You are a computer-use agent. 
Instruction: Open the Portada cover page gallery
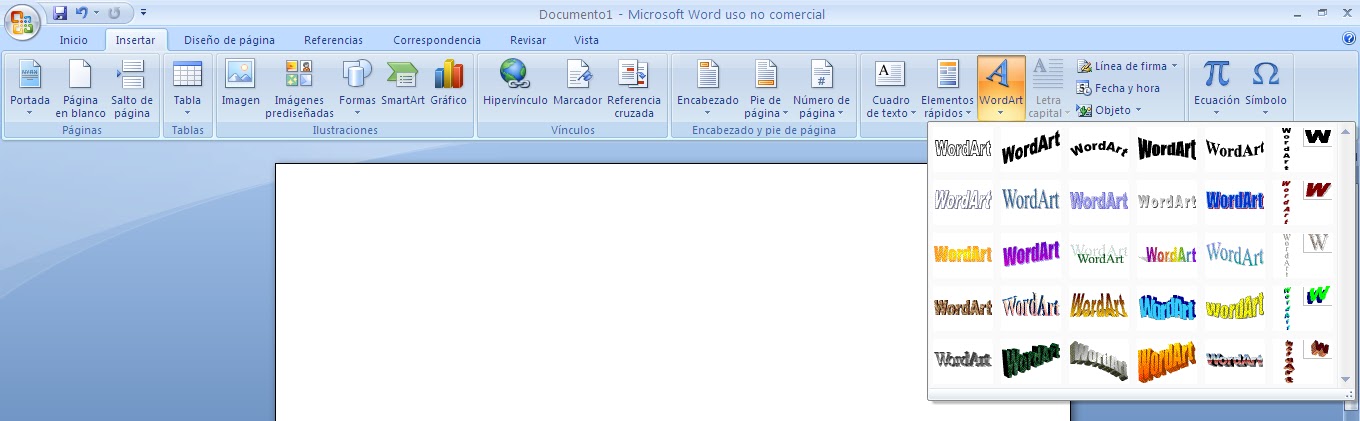pos(29,88)
